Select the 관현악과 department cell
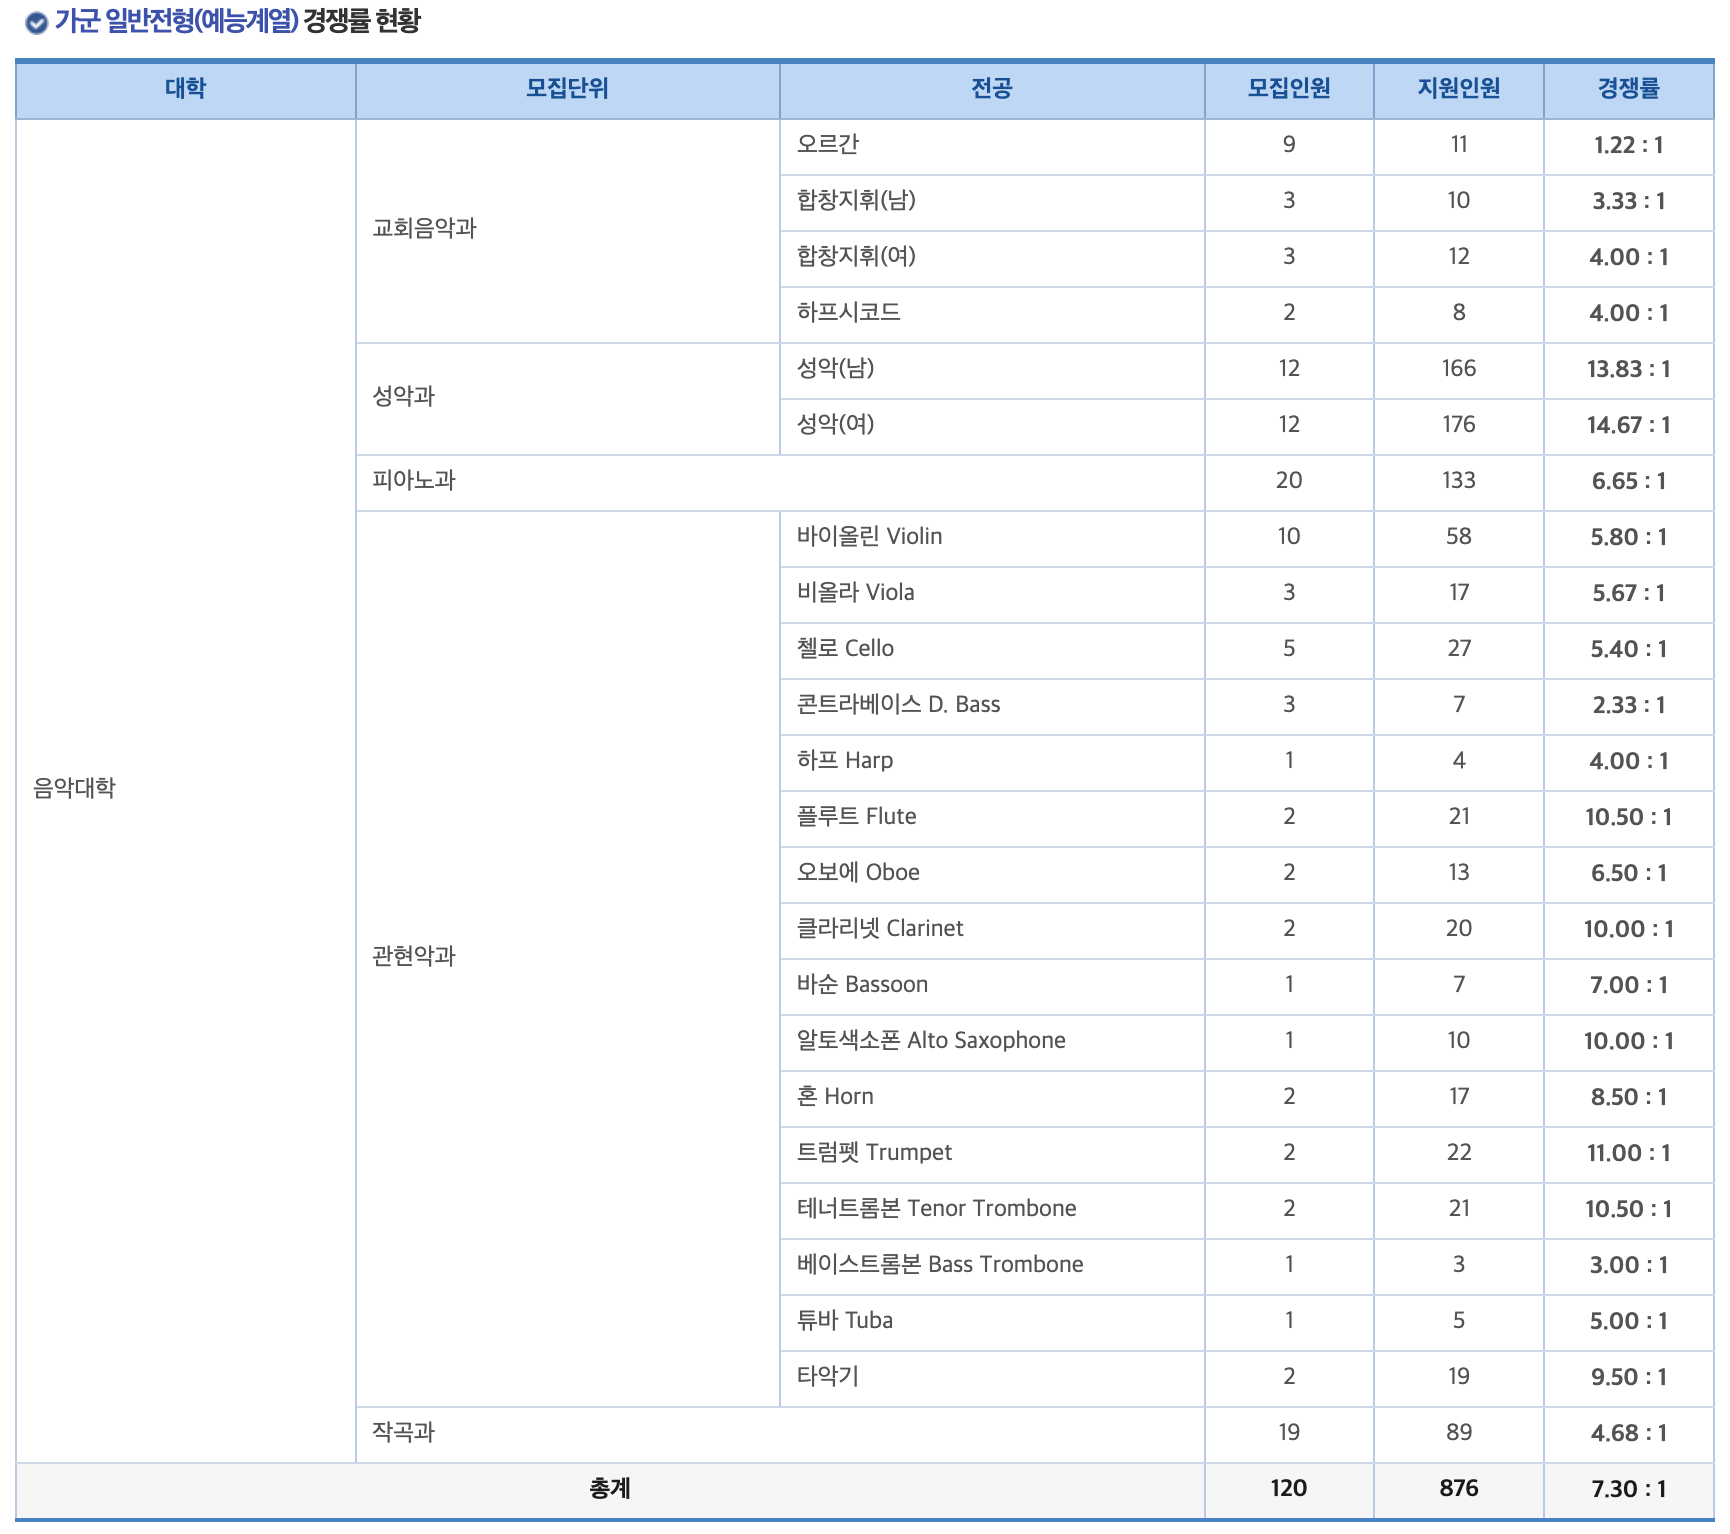Image resolution: width=1730 pixels, height=1534 pixels. (x=415, y=956)
